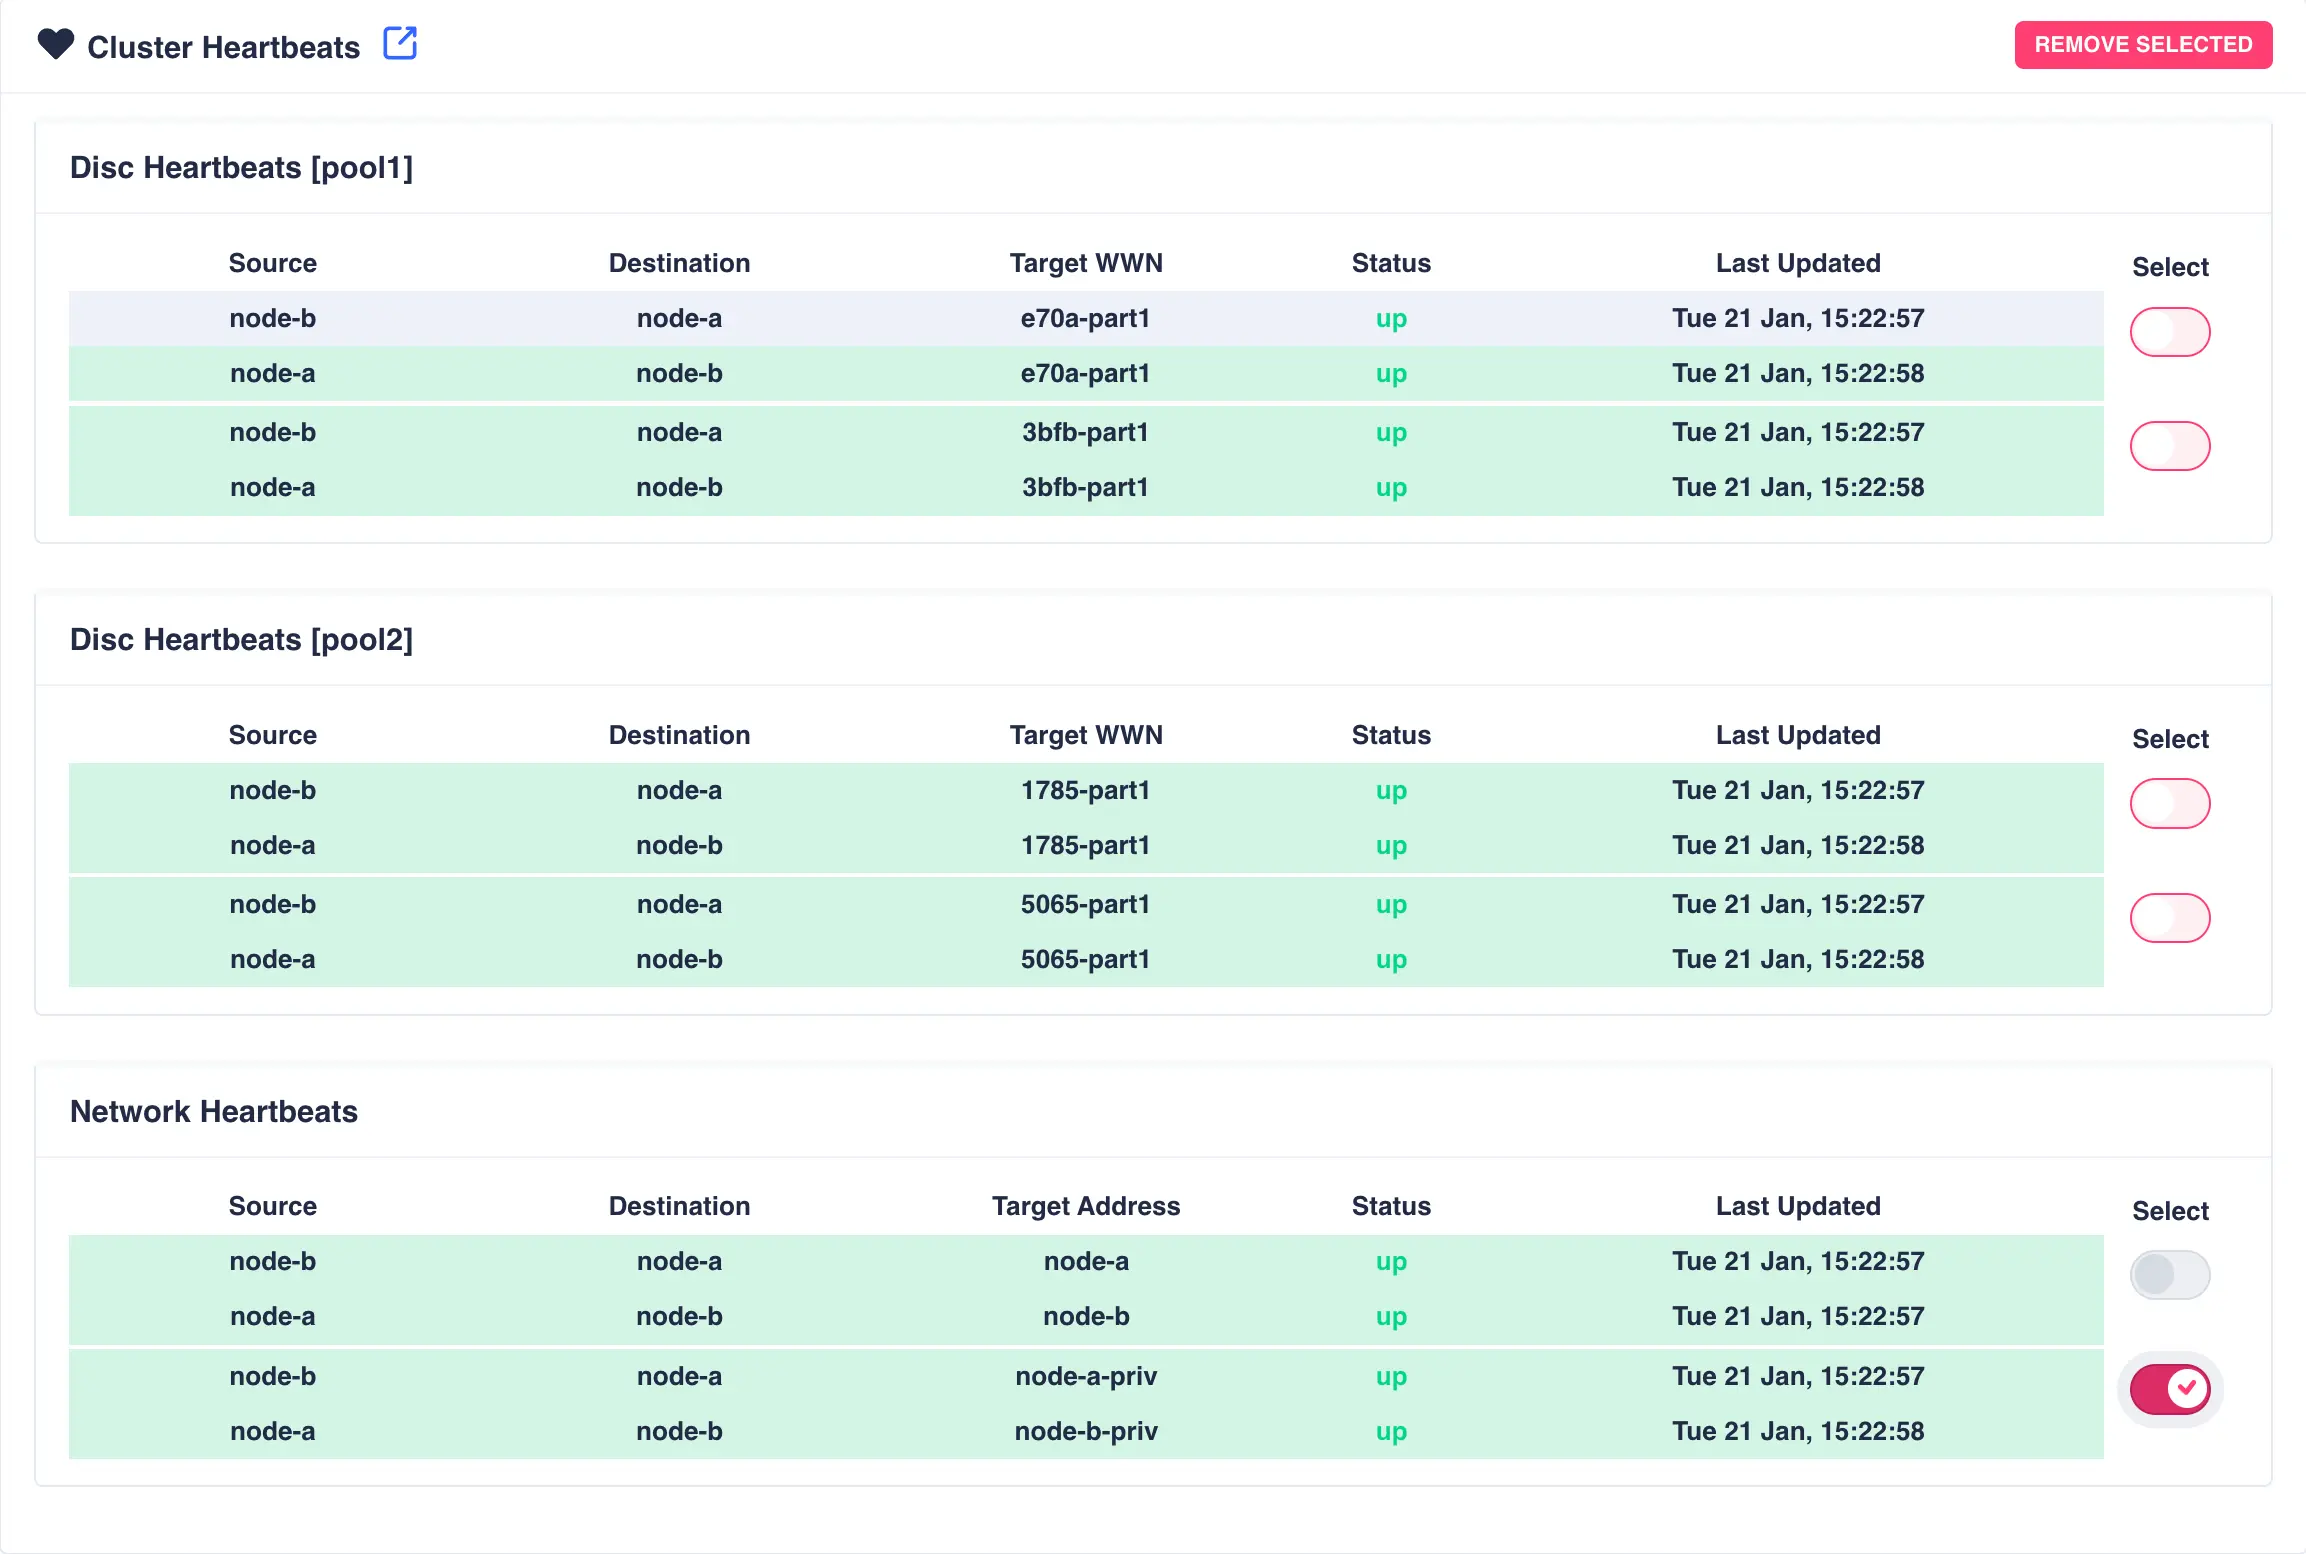This screenshot has width=2306, height=1554.
Task: Click the Cluster Heartbeats heart icon
Action: (56, 45)
